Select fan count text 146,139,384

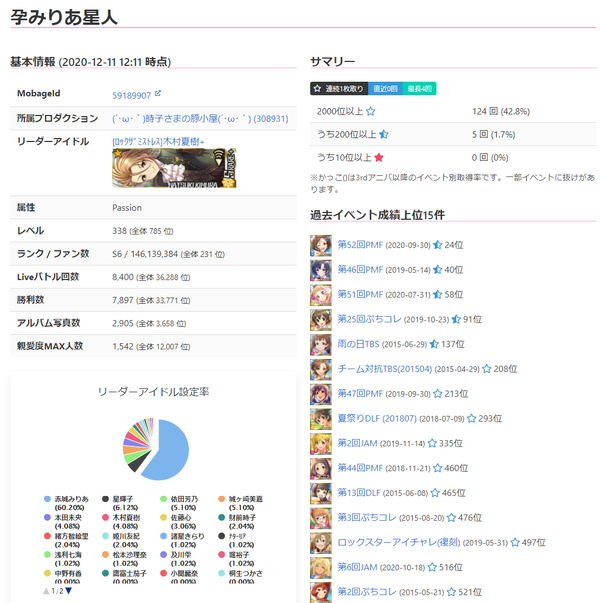pyautogui.click(x=154, y=254)
